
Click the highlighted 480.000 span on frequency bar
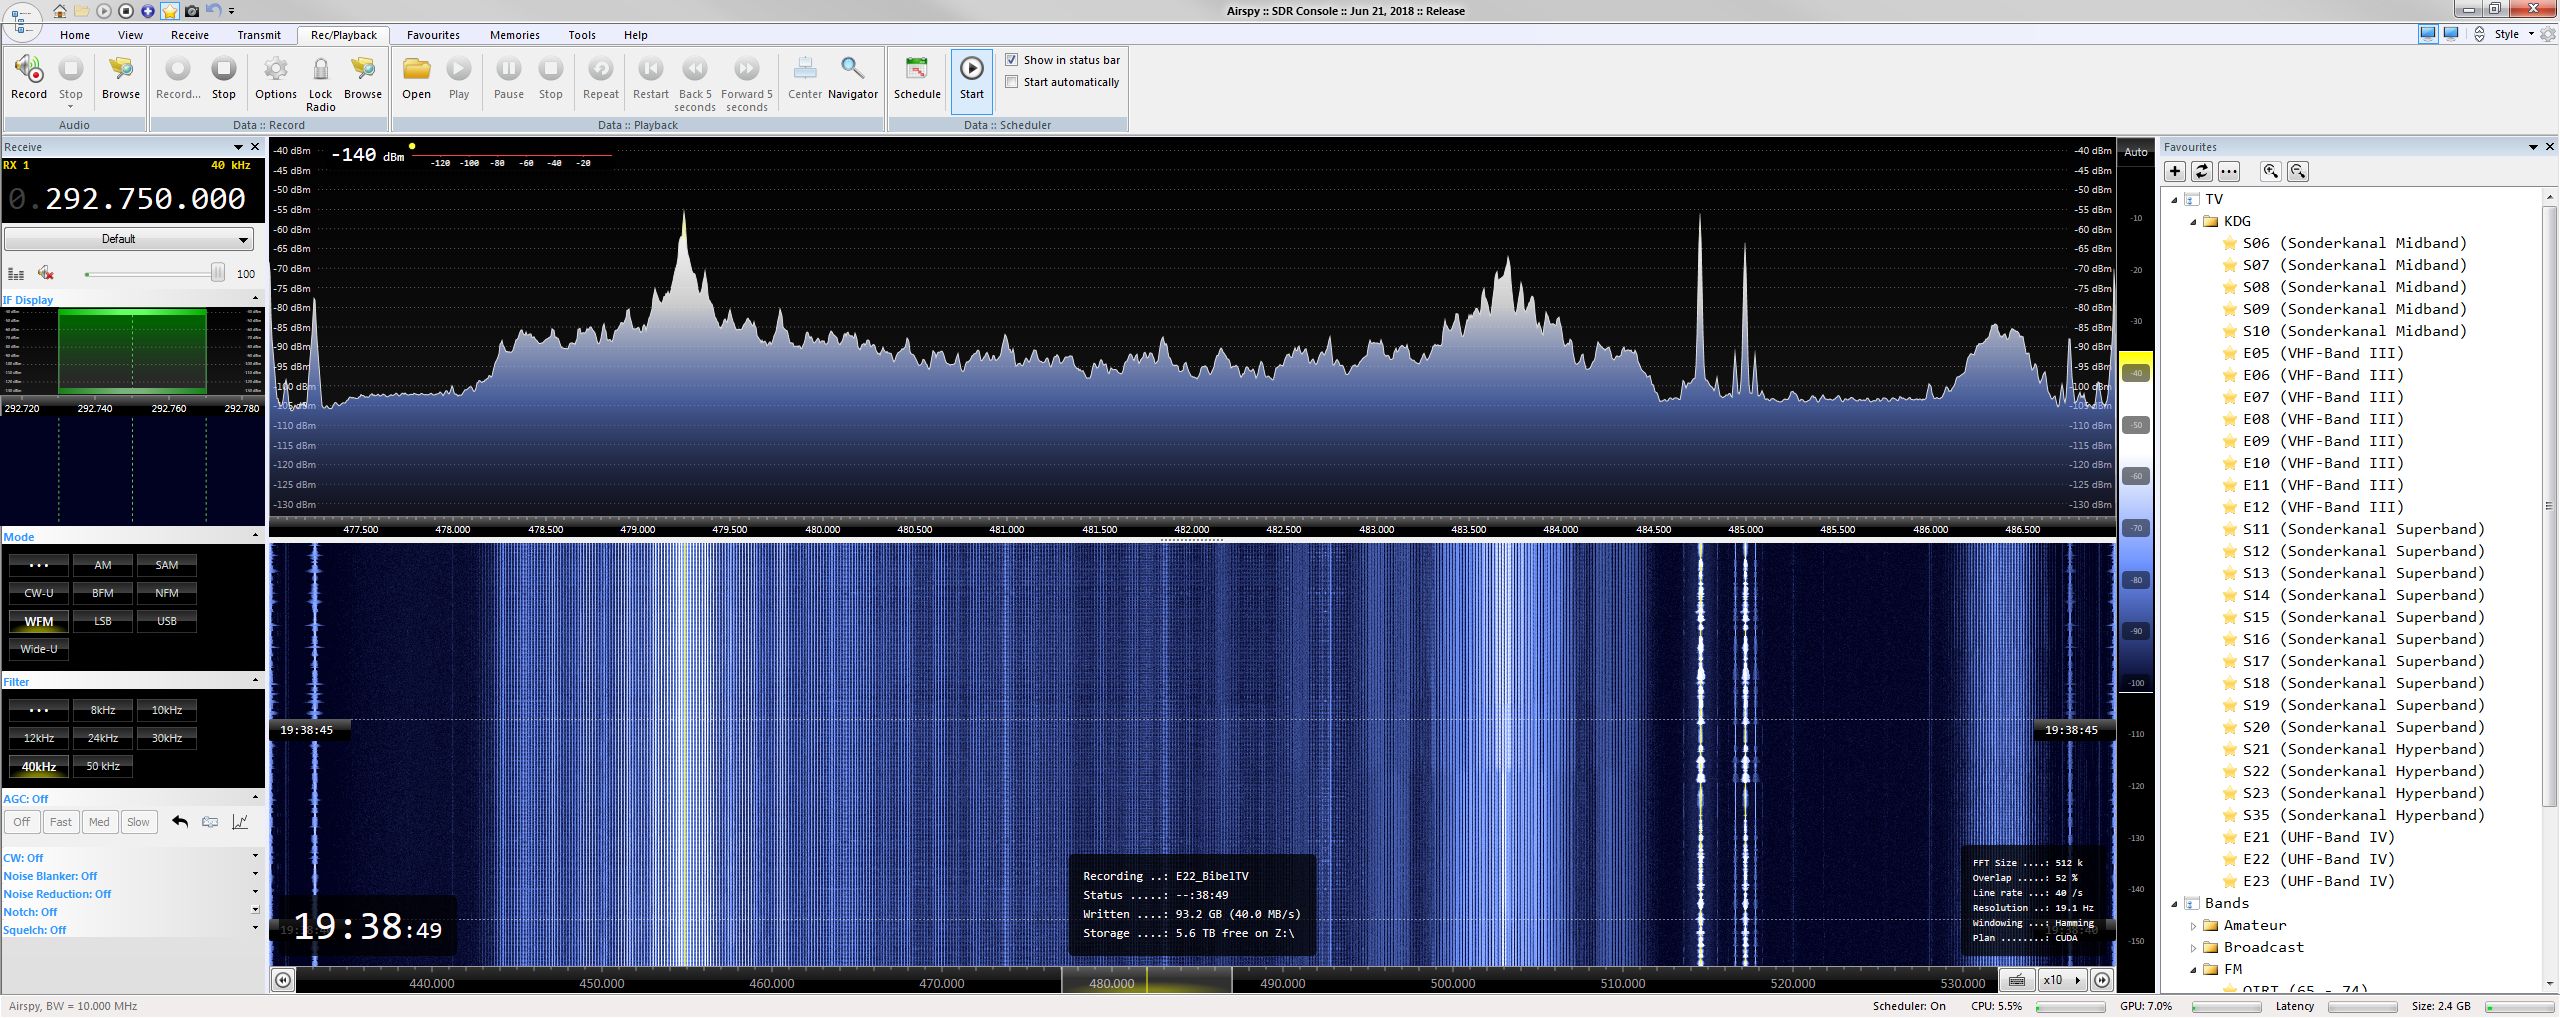(1146, 982)
